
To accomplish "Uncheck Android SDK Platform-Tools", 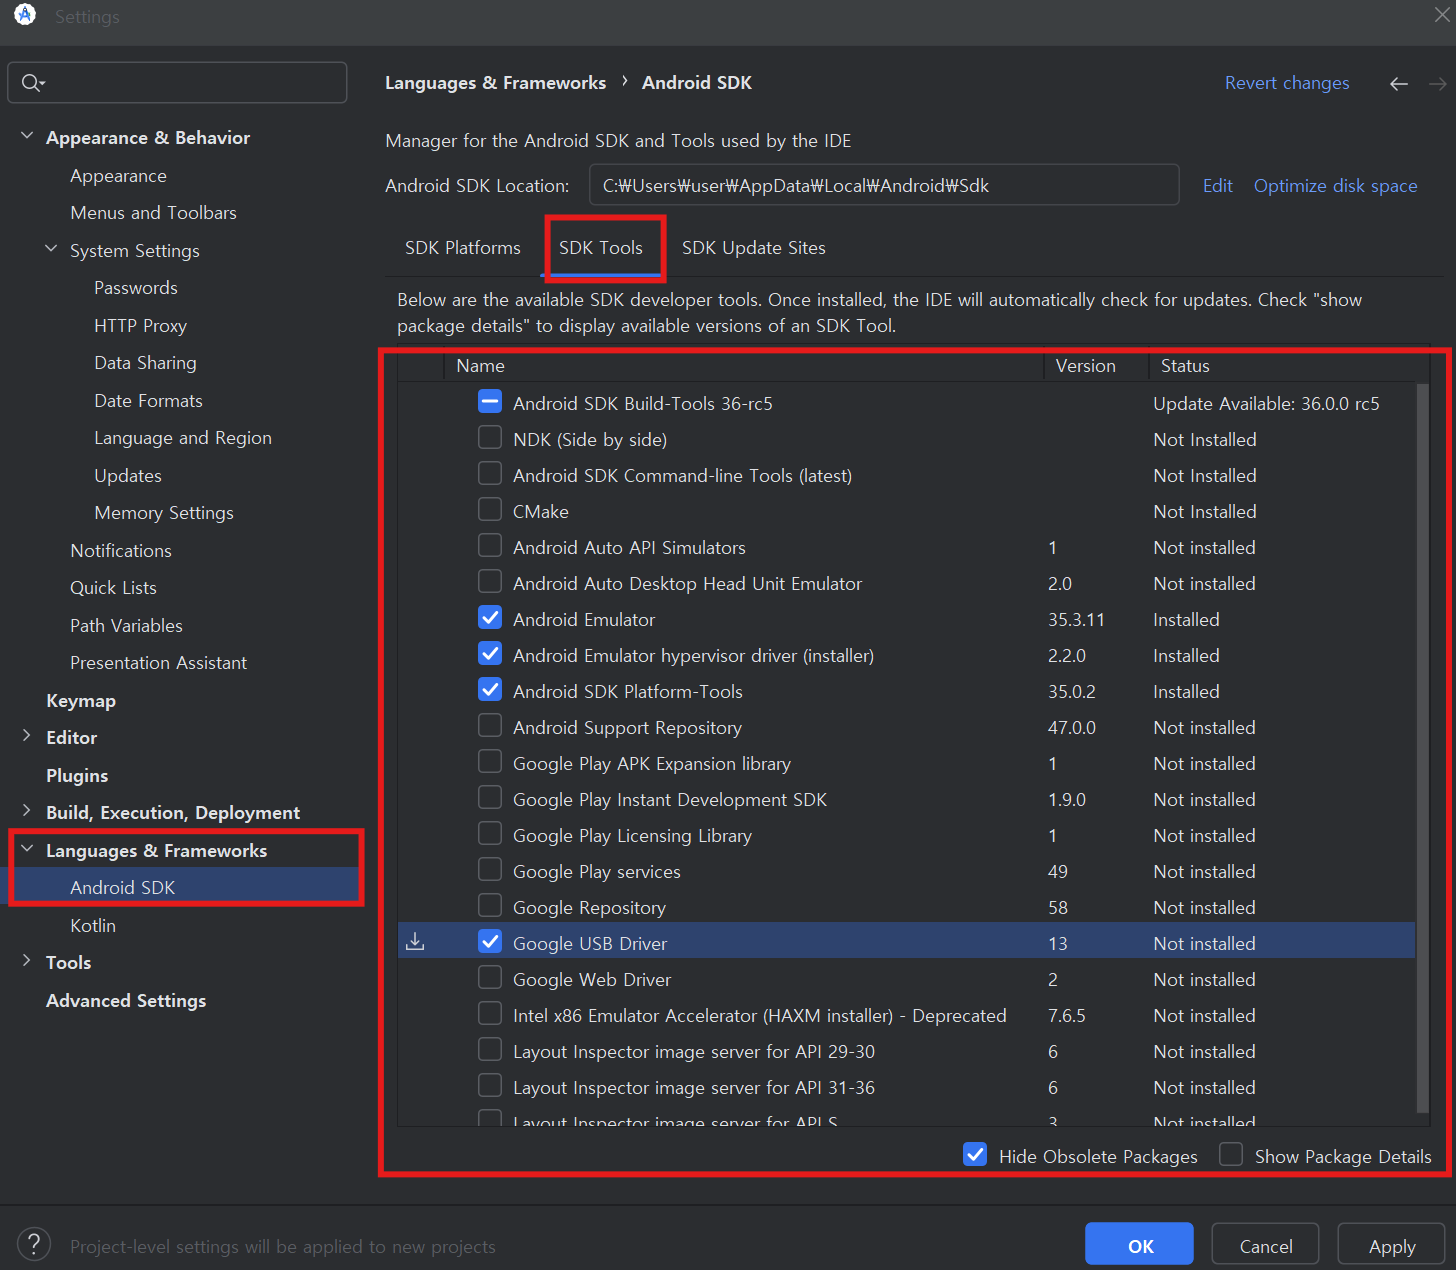I will pos(490,690).
